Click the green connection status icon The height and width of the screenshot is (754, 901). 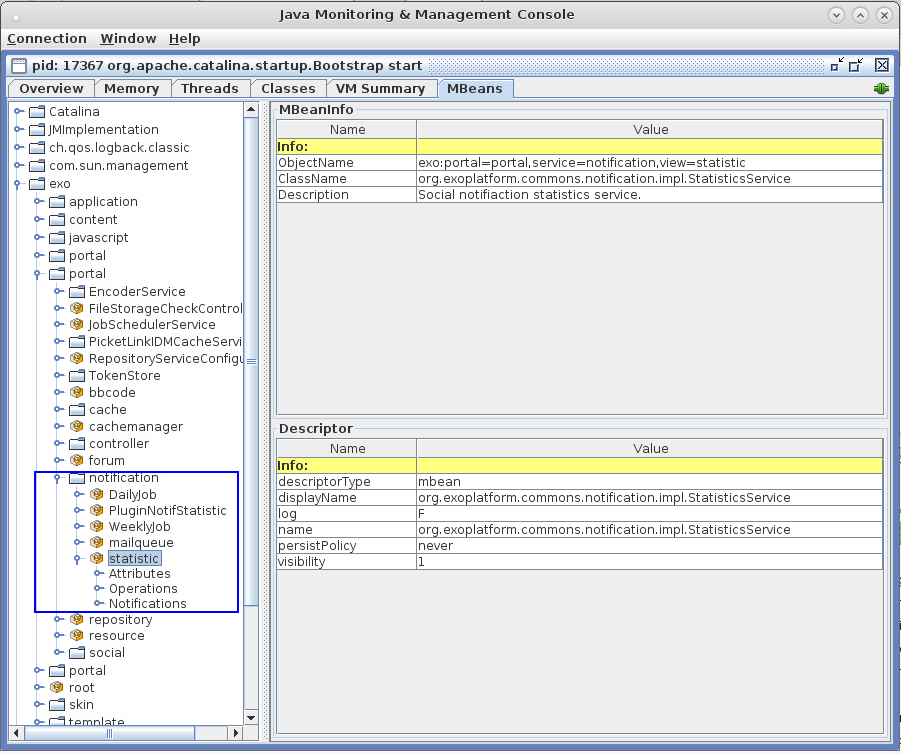[x=881, y=89]
